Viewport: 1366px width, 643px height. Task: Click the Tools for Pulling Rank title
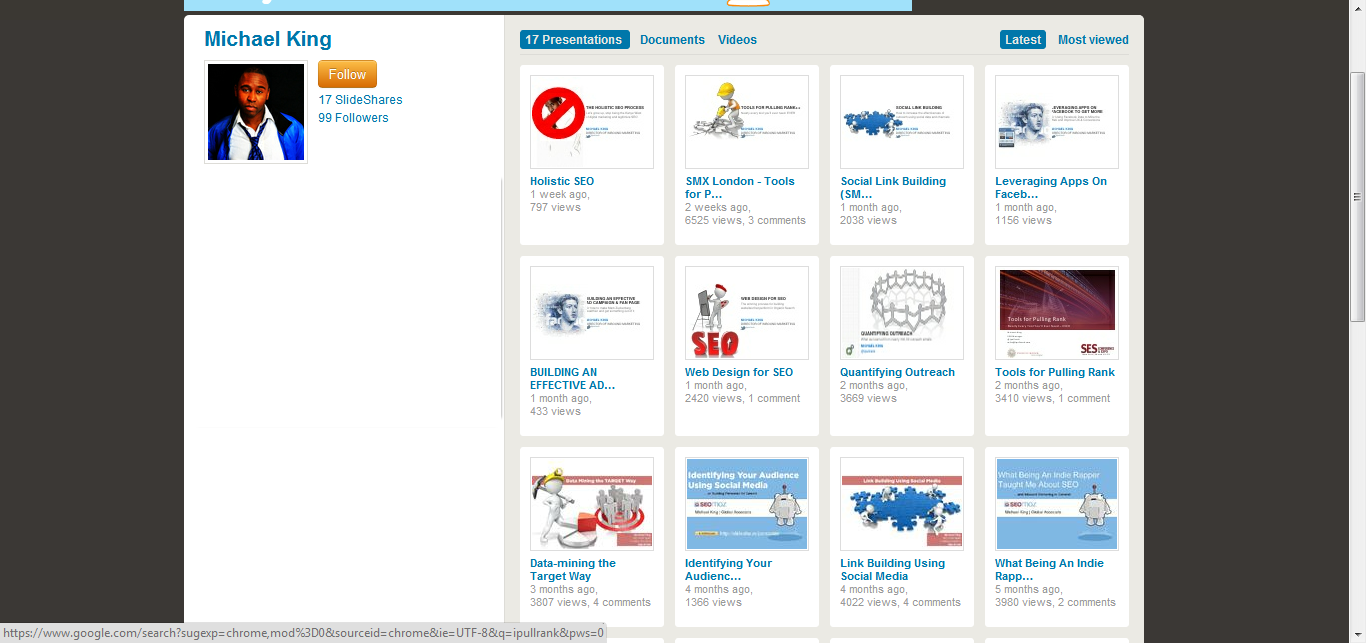pos(1055,373)
